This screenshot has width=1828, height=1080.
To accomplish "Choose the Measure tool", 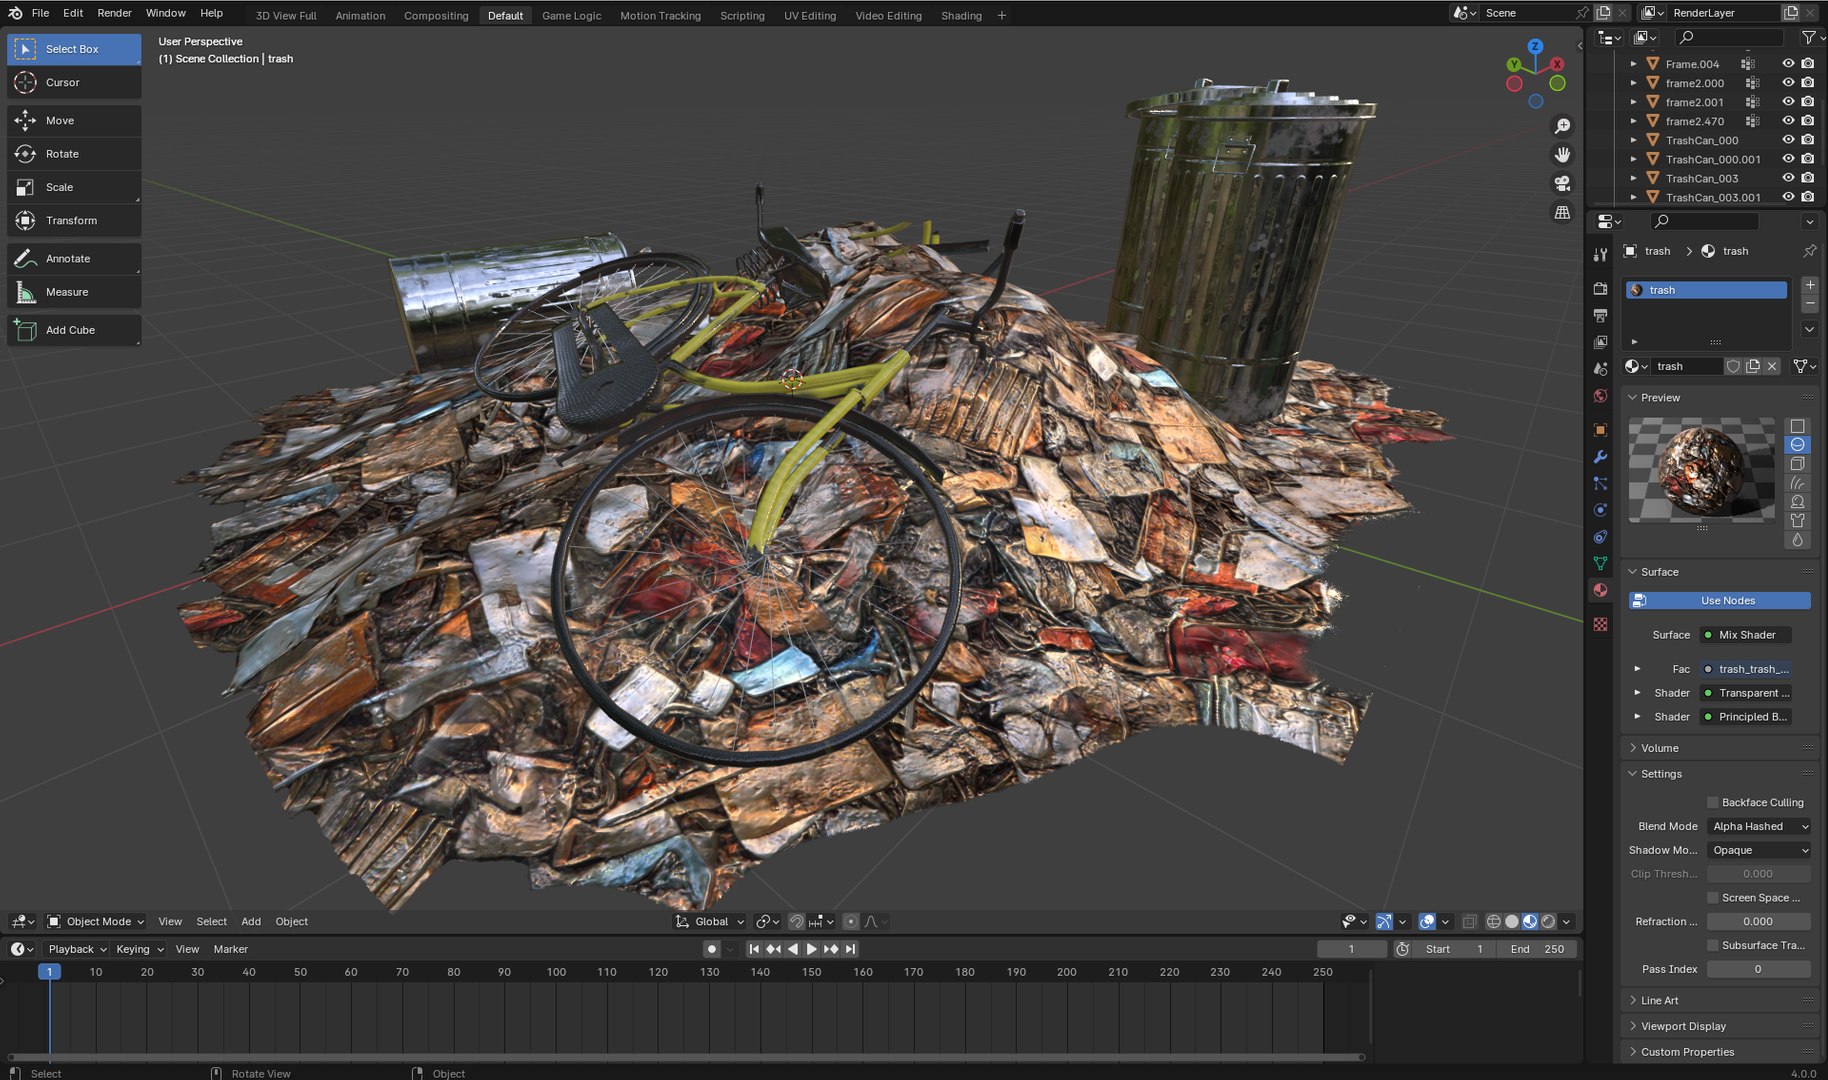I will point(74,292).
